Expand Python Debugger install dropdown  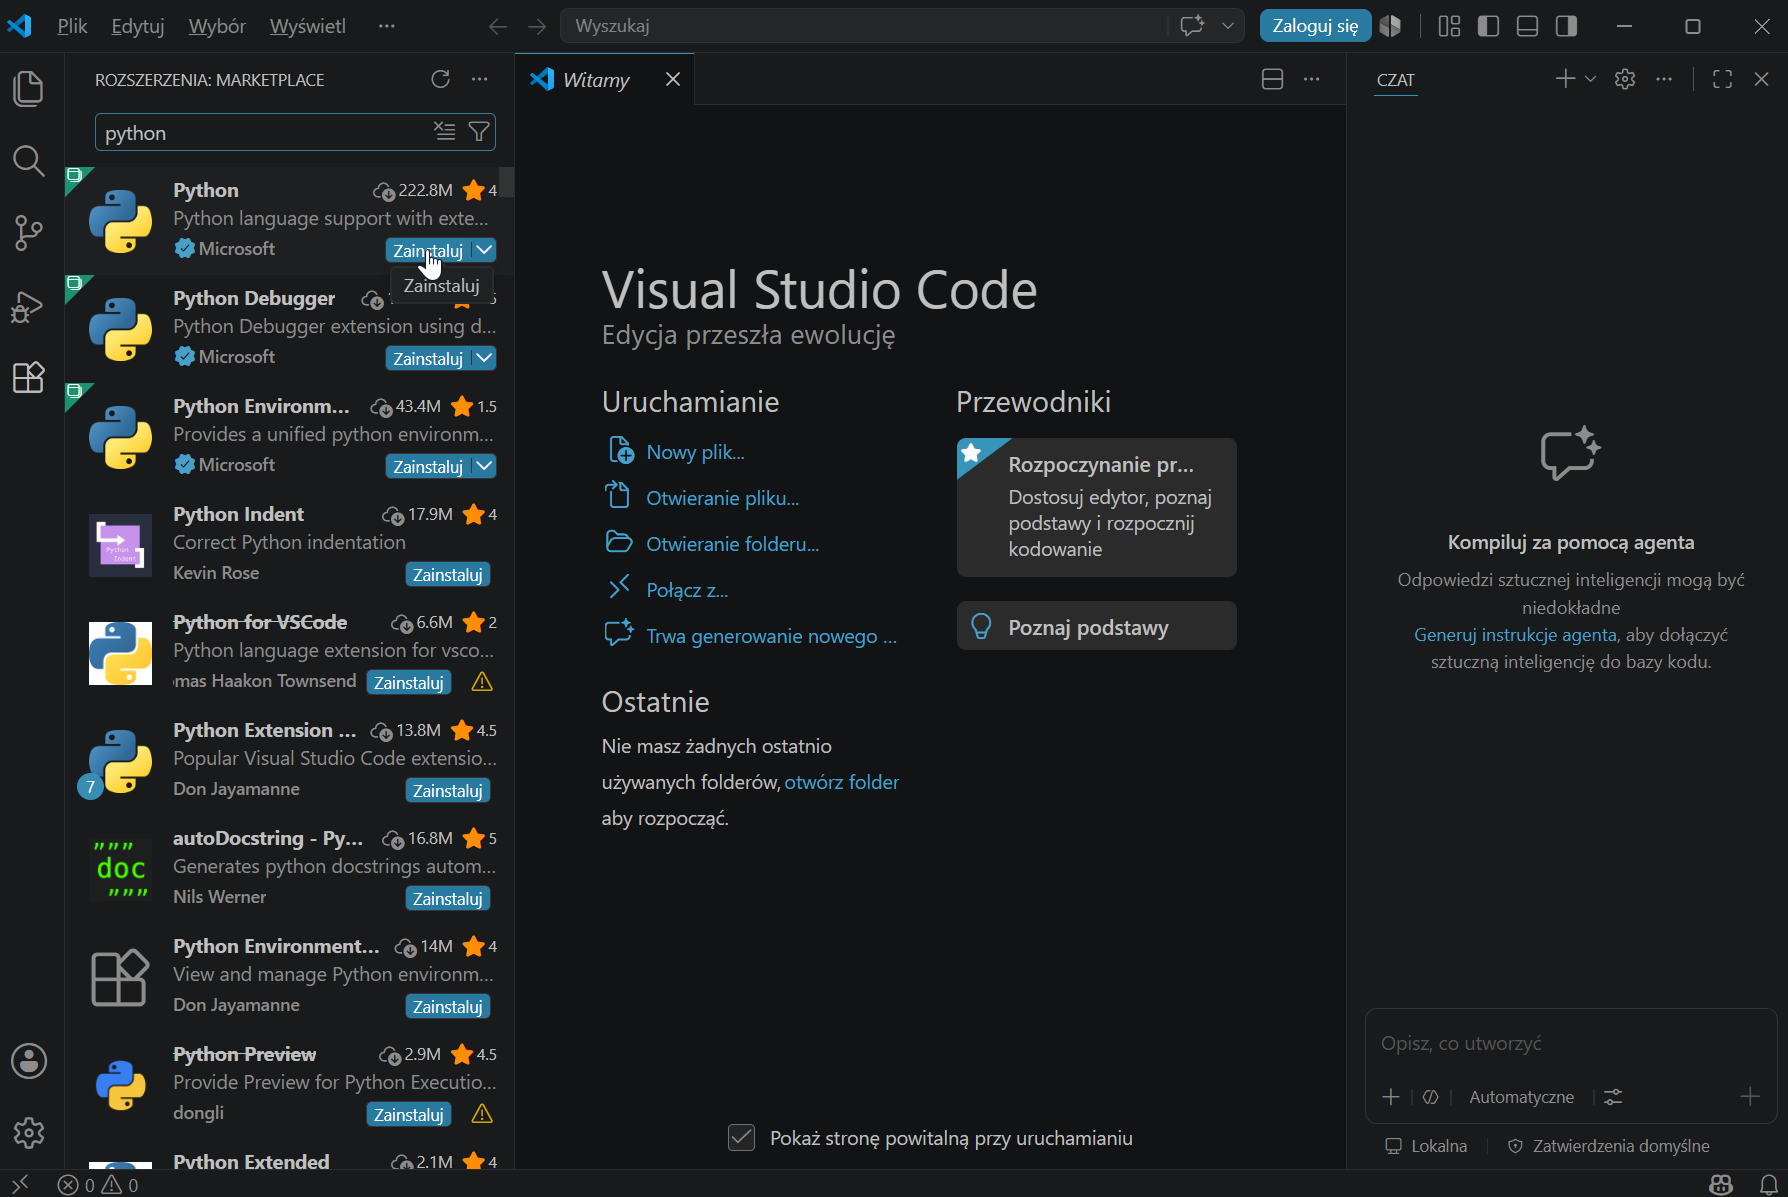click(x=484, y=358)
